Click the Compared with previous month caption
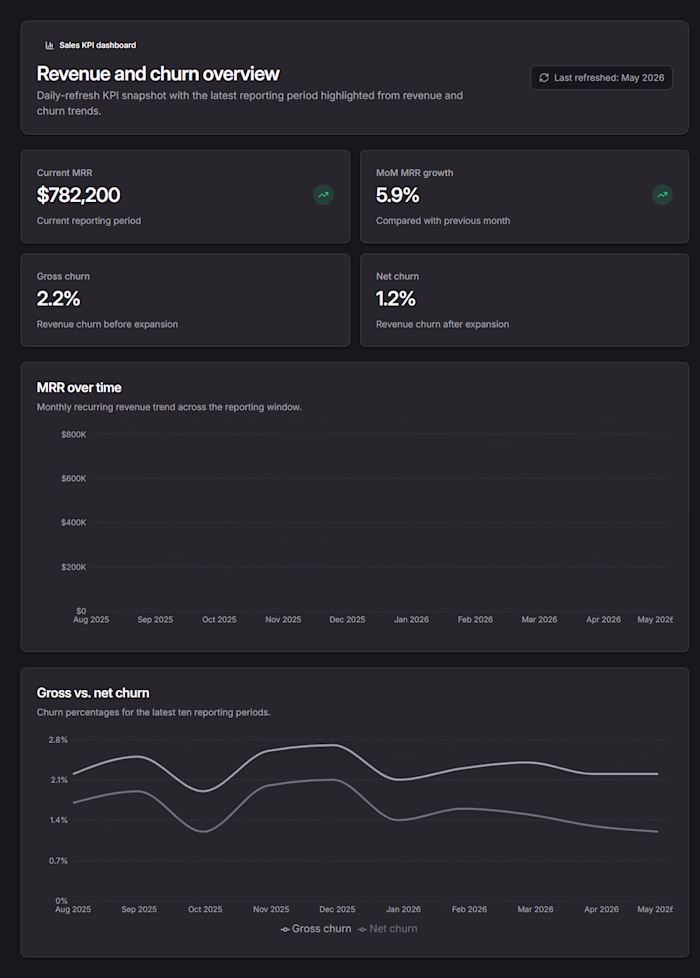700x978 pixels. click(x=443, y=221)
